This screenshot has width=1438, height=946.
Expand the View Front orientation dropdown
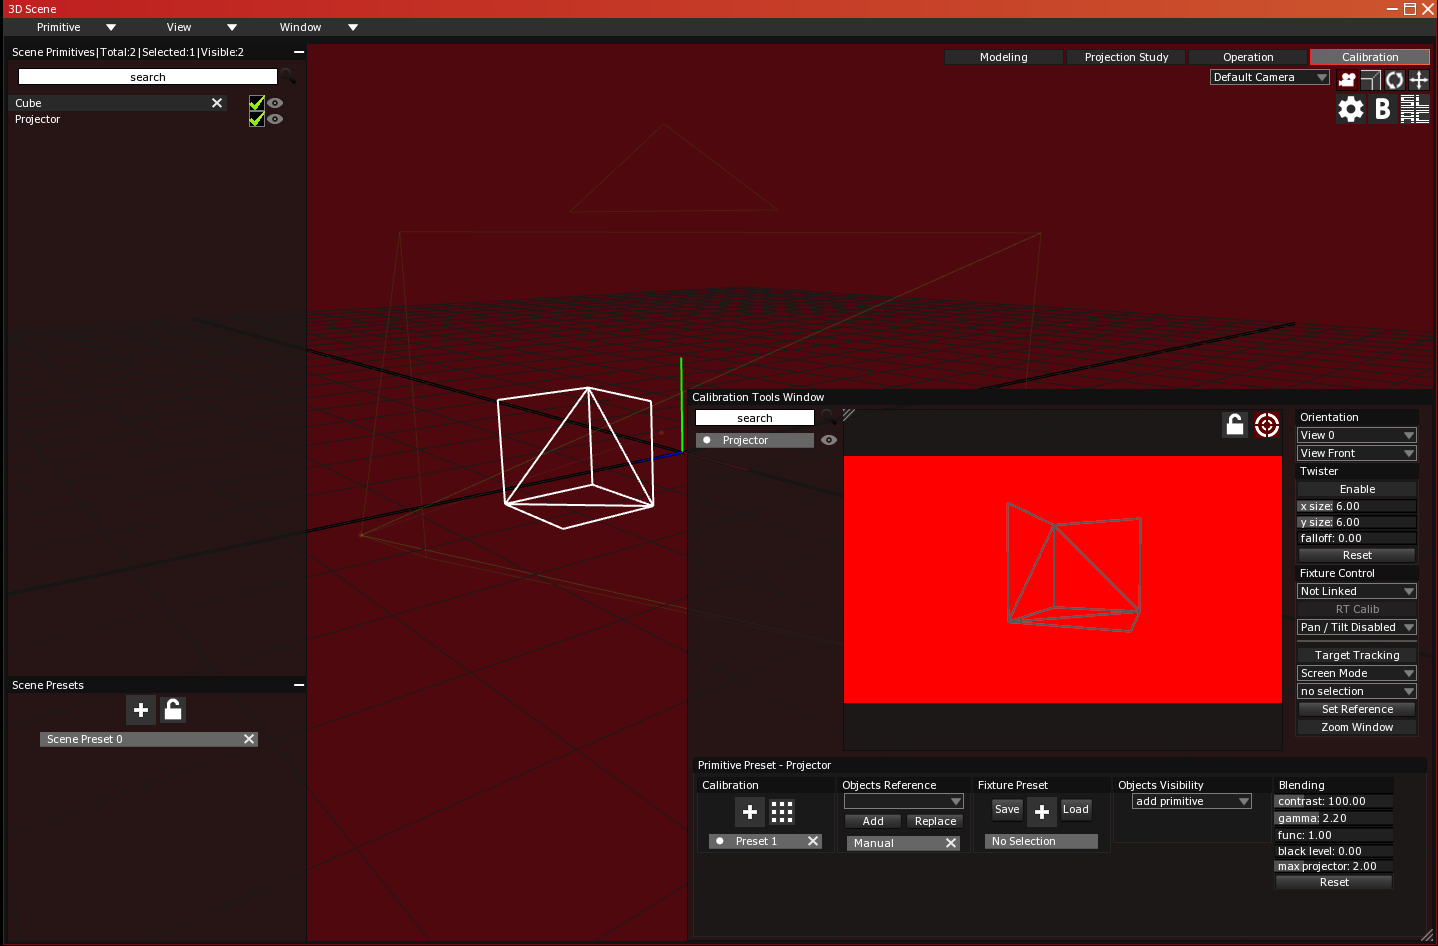pos(1356,453)
